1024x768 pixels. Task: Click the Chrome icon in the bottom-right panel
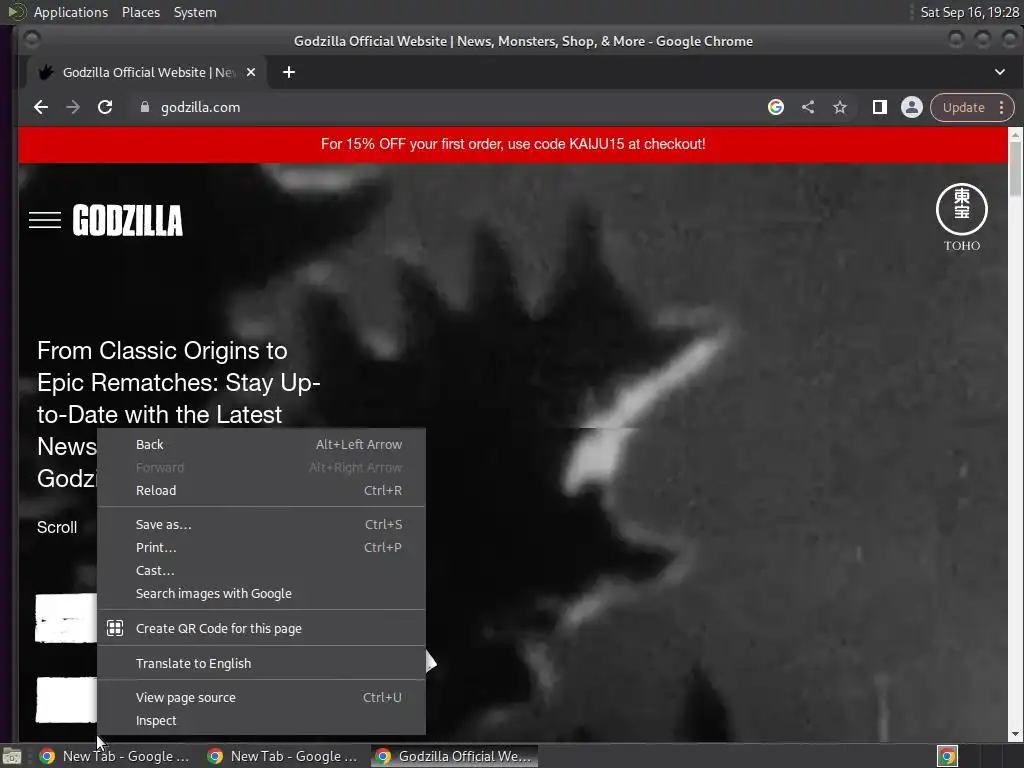click(x=947, y=756)
